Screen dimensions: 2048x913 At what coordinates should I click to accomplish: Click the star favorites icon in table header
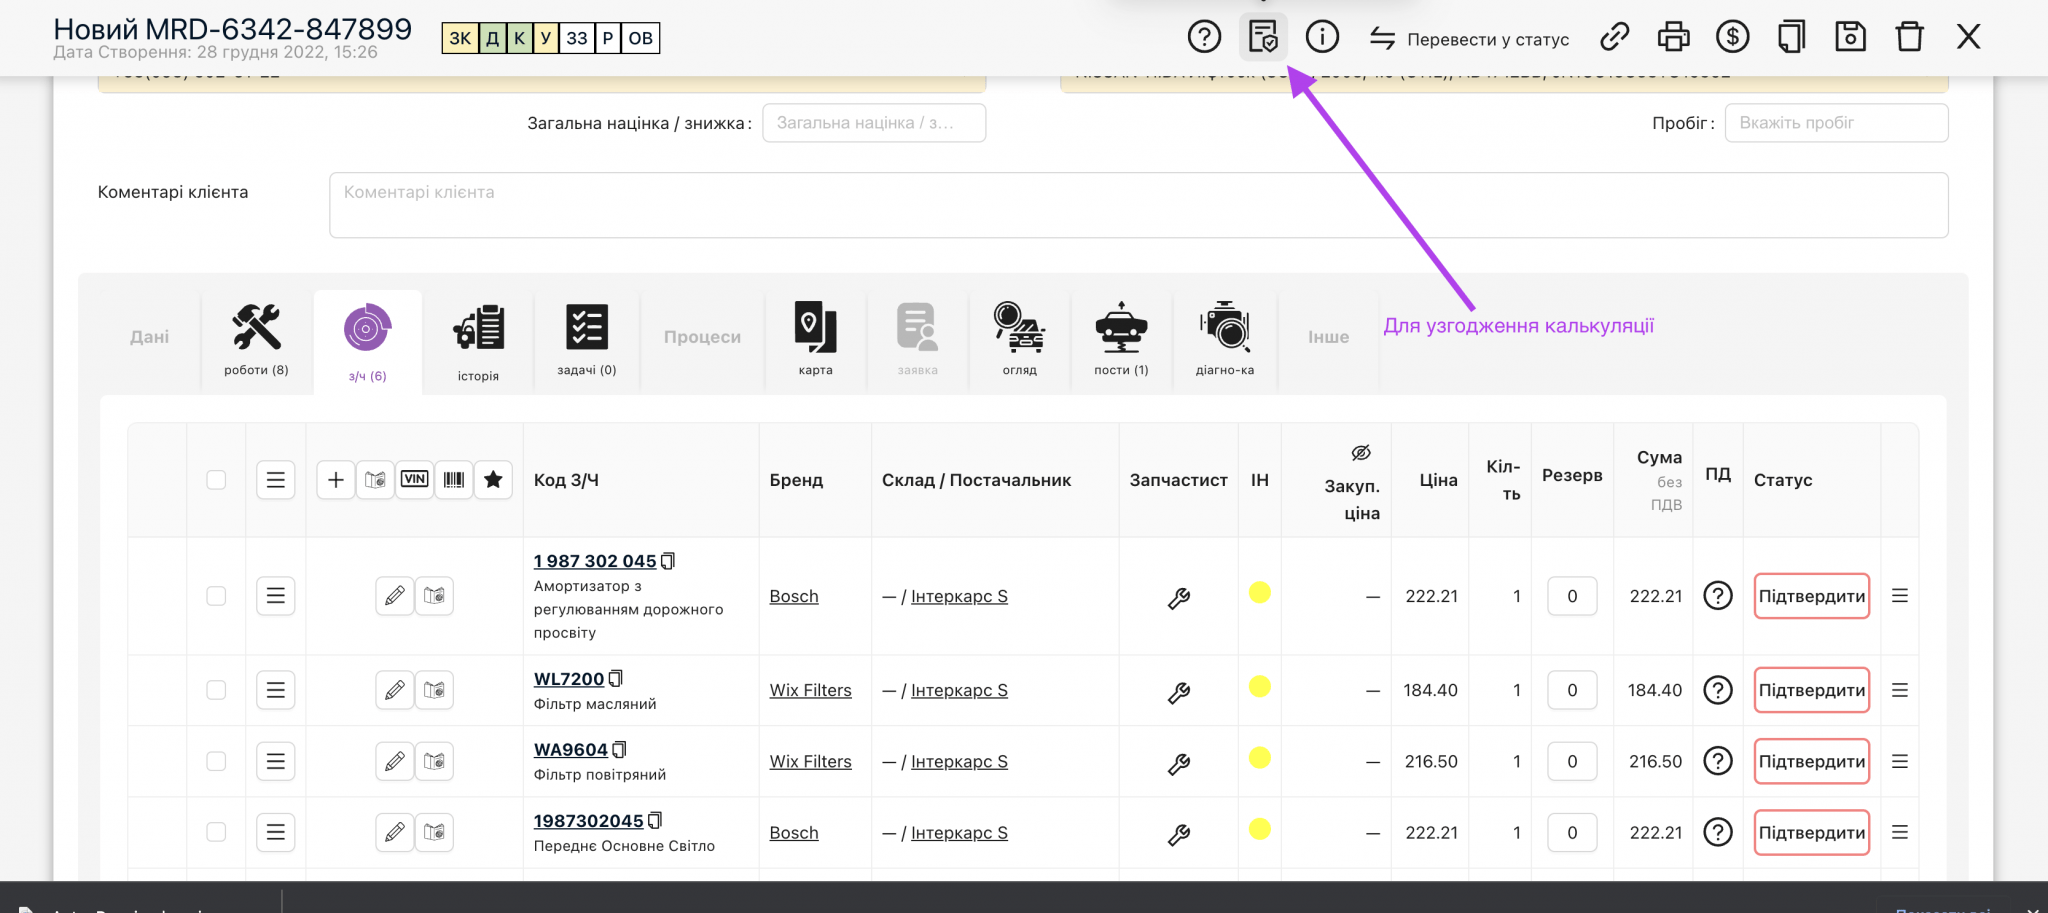click(493, 480)
